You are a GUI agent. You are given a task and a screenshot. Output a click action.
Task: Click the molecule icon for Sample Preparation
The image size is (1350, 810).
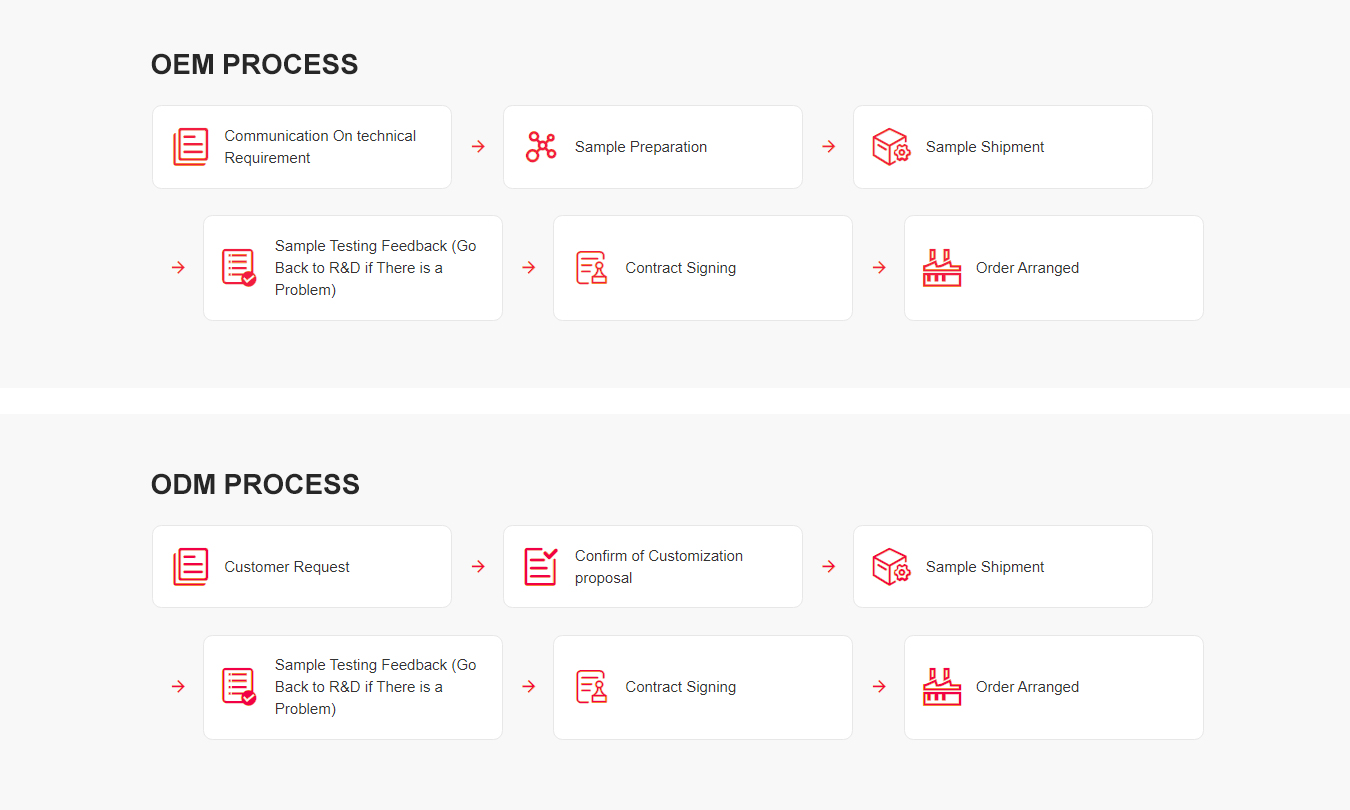click(541, 147)
